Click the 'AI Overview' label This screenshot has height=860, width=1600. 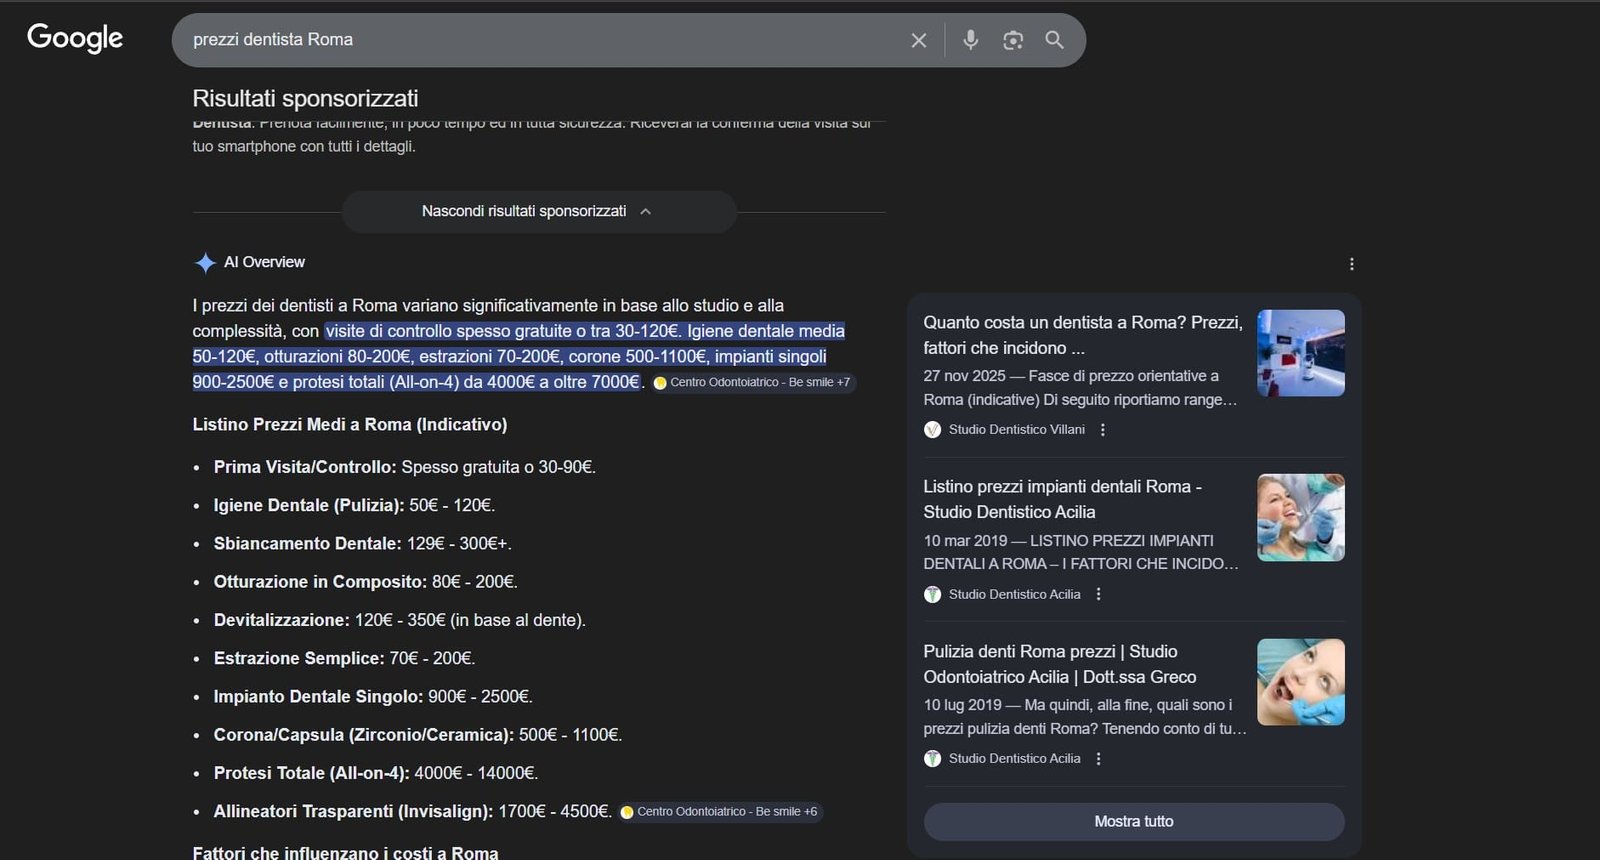[x=264, y=262]
